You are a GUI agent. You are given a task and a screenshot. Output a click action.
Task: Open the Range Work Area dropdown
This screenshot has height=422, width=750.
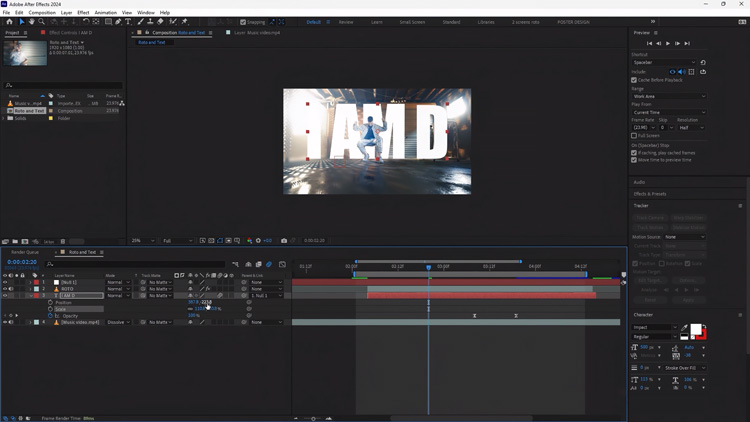[669, 97]
